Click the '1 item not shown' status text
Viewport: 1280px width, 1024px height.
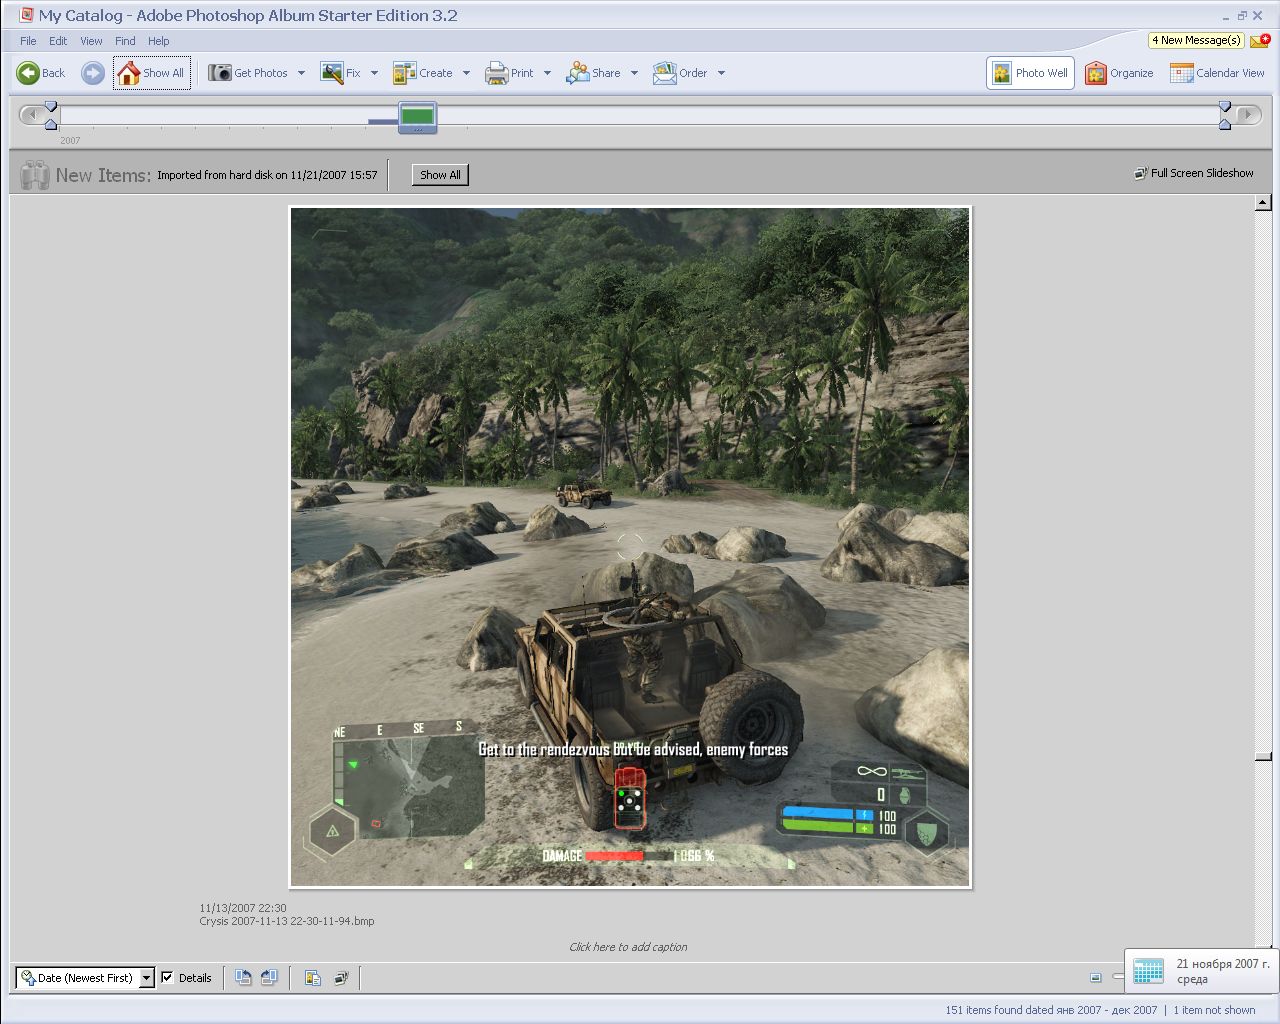pos(1214,1010)
